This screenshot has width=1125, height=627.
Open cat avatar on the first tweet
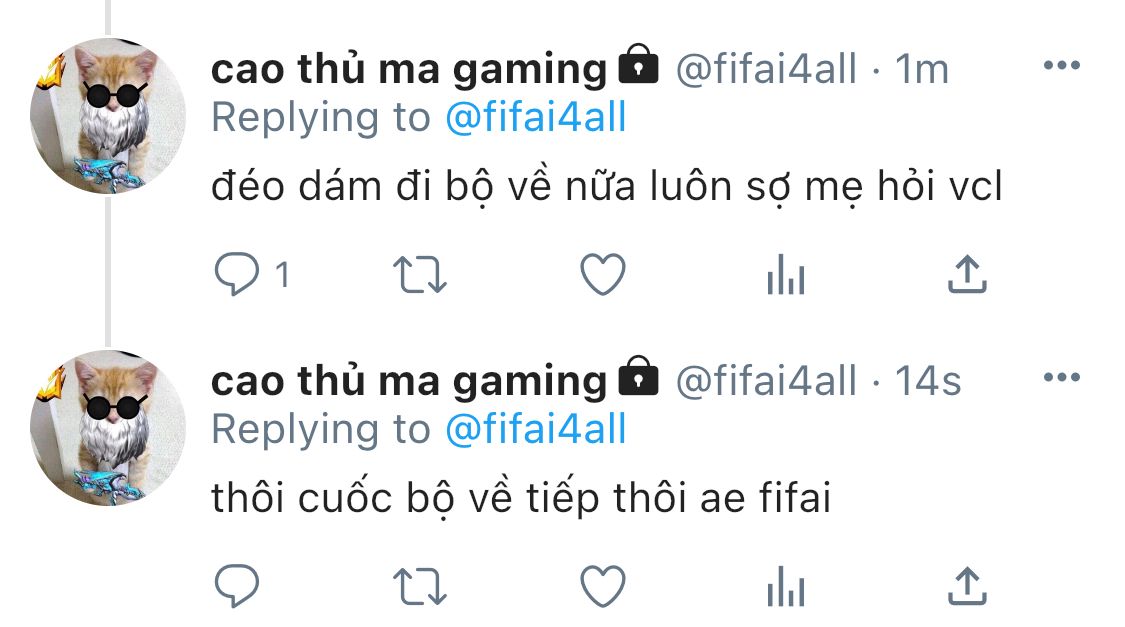108,116
